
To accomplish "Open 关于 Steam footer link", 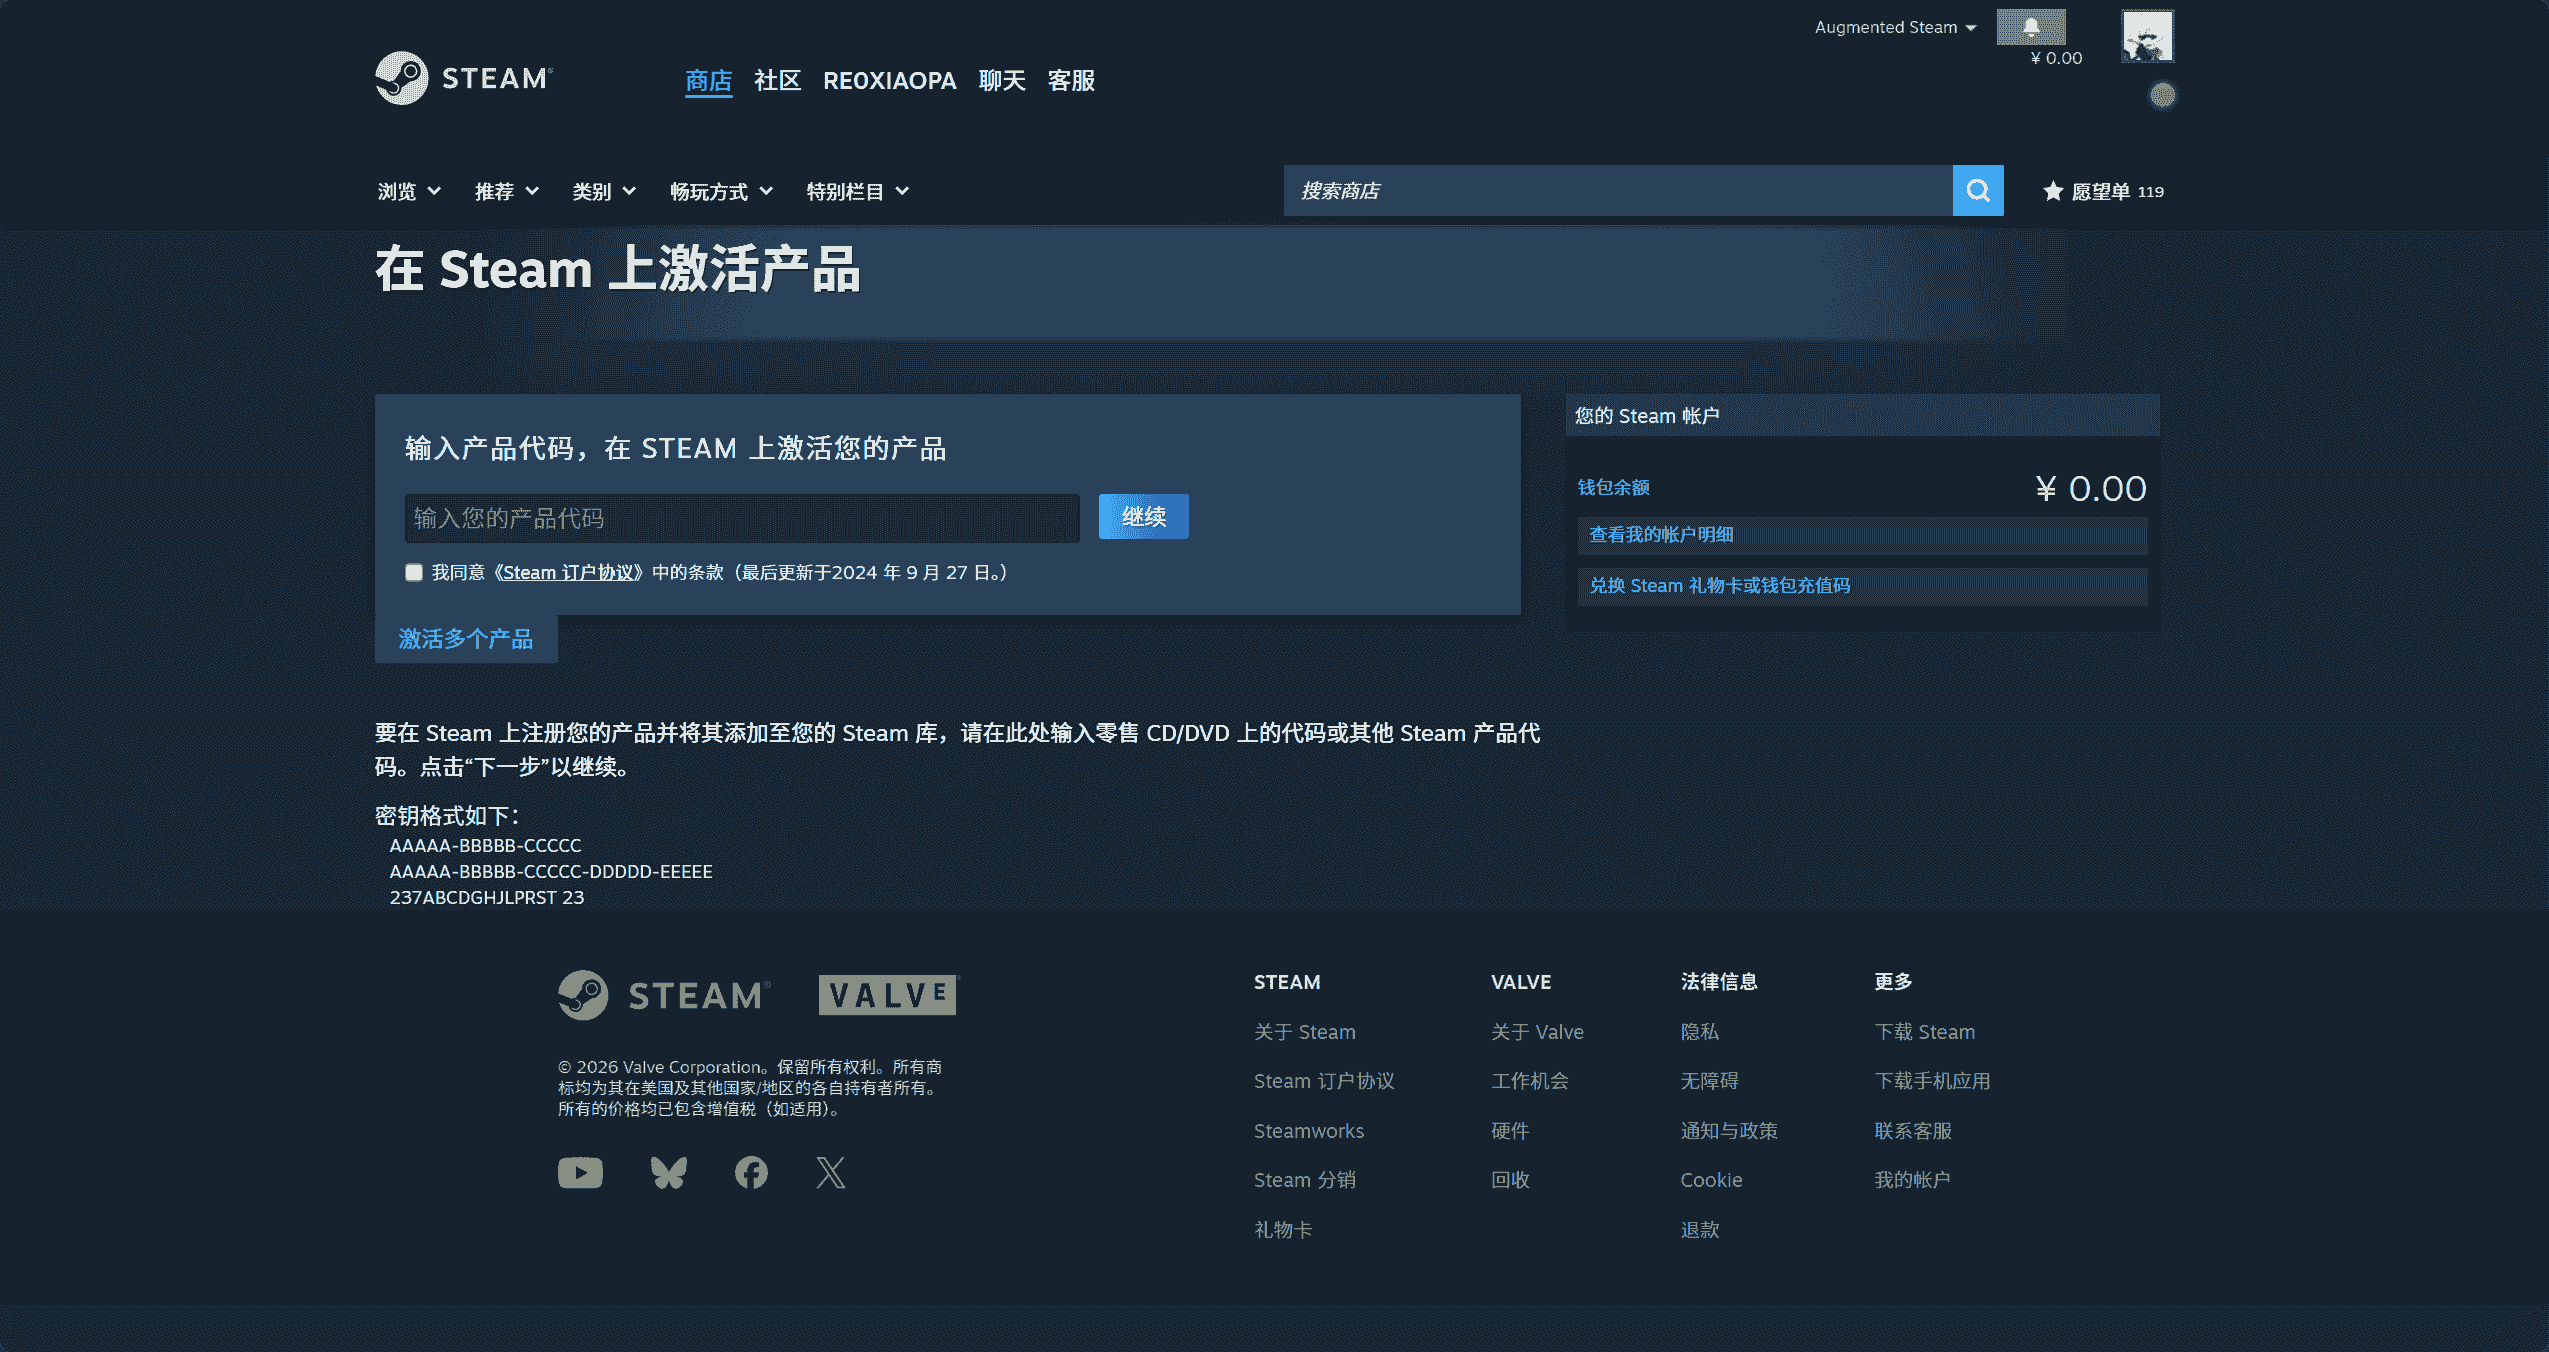I will [1305, 1032].
